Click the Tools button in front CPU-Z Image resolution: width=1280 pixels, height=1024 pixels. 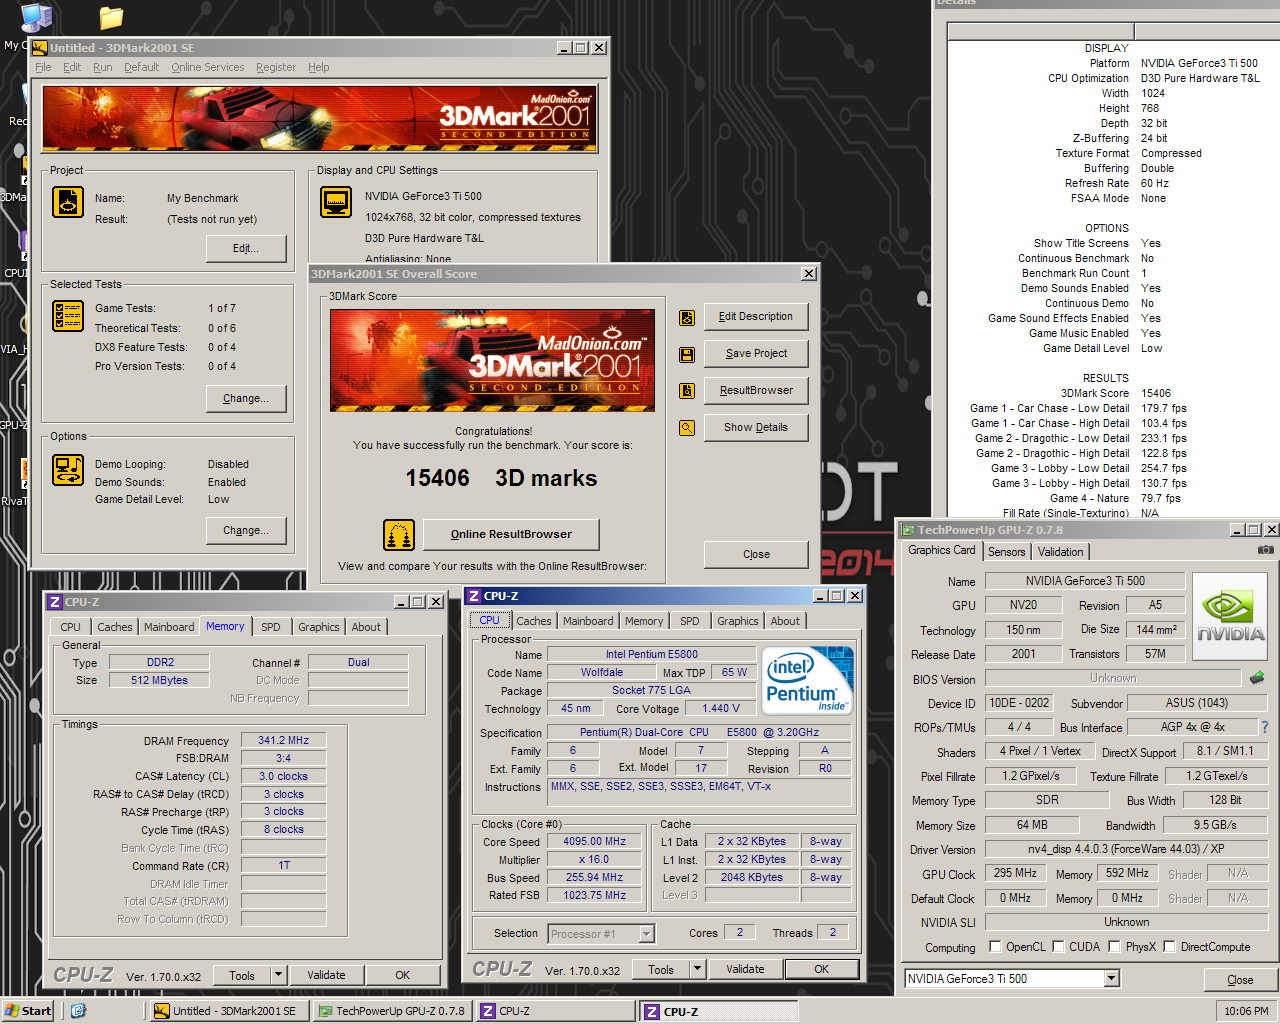tap(661, 969)
